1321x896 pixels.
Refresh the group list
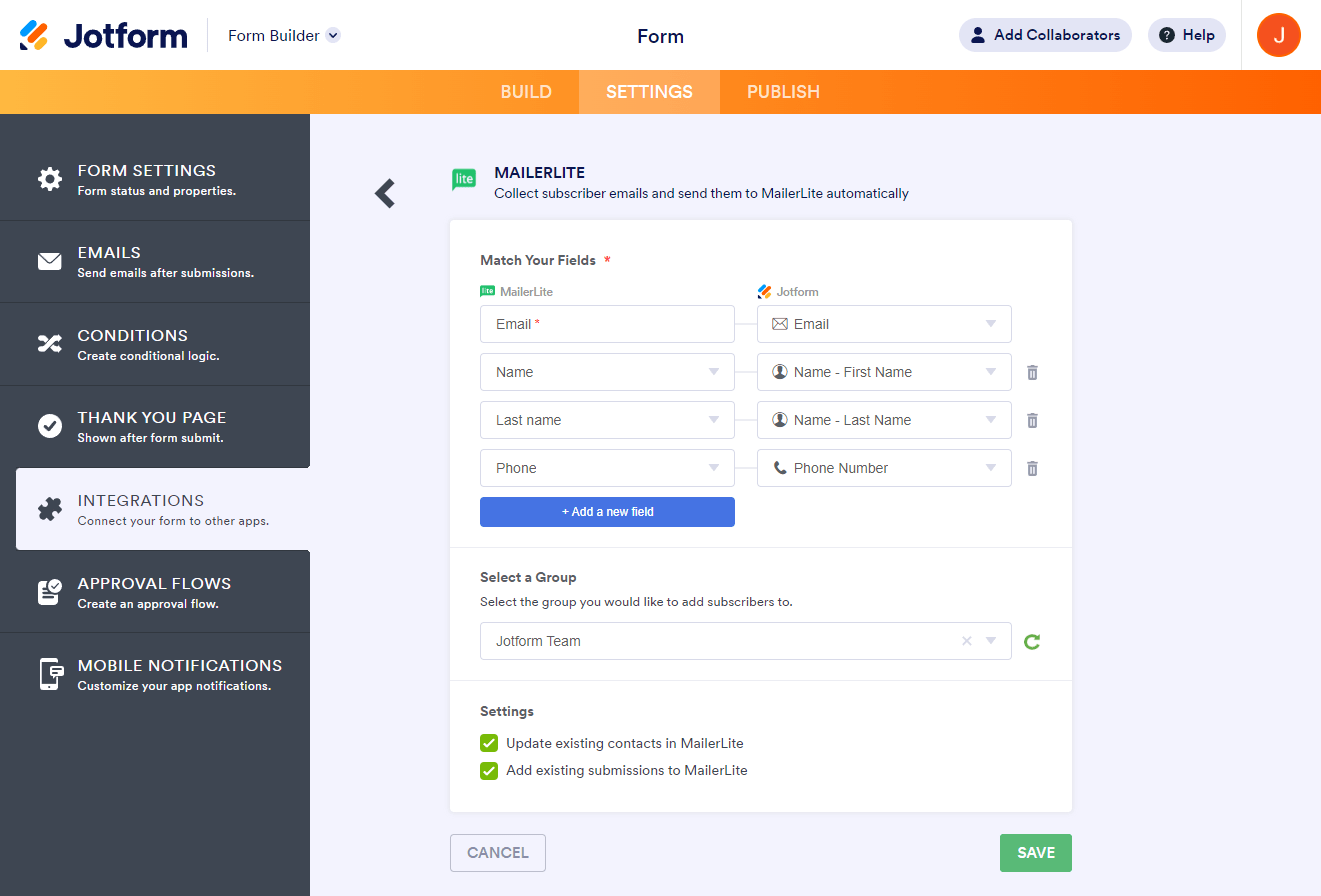pos(1032,642)
